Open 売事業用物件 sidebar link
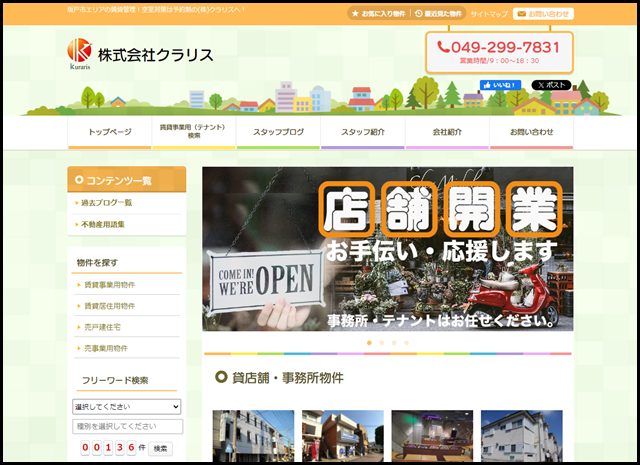The width and height of the screenshot is (640, 465). (106, 348)
